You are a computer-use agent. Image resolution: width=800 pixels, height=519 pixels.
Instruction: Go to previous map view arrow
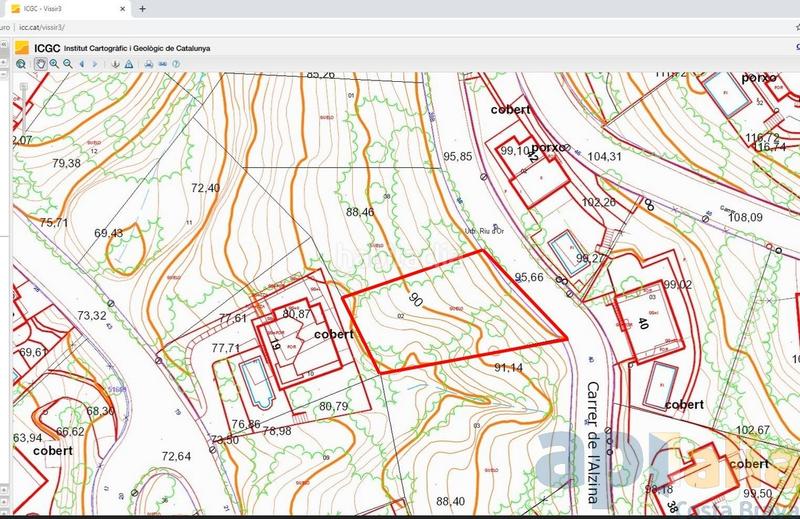coord(82,64)
